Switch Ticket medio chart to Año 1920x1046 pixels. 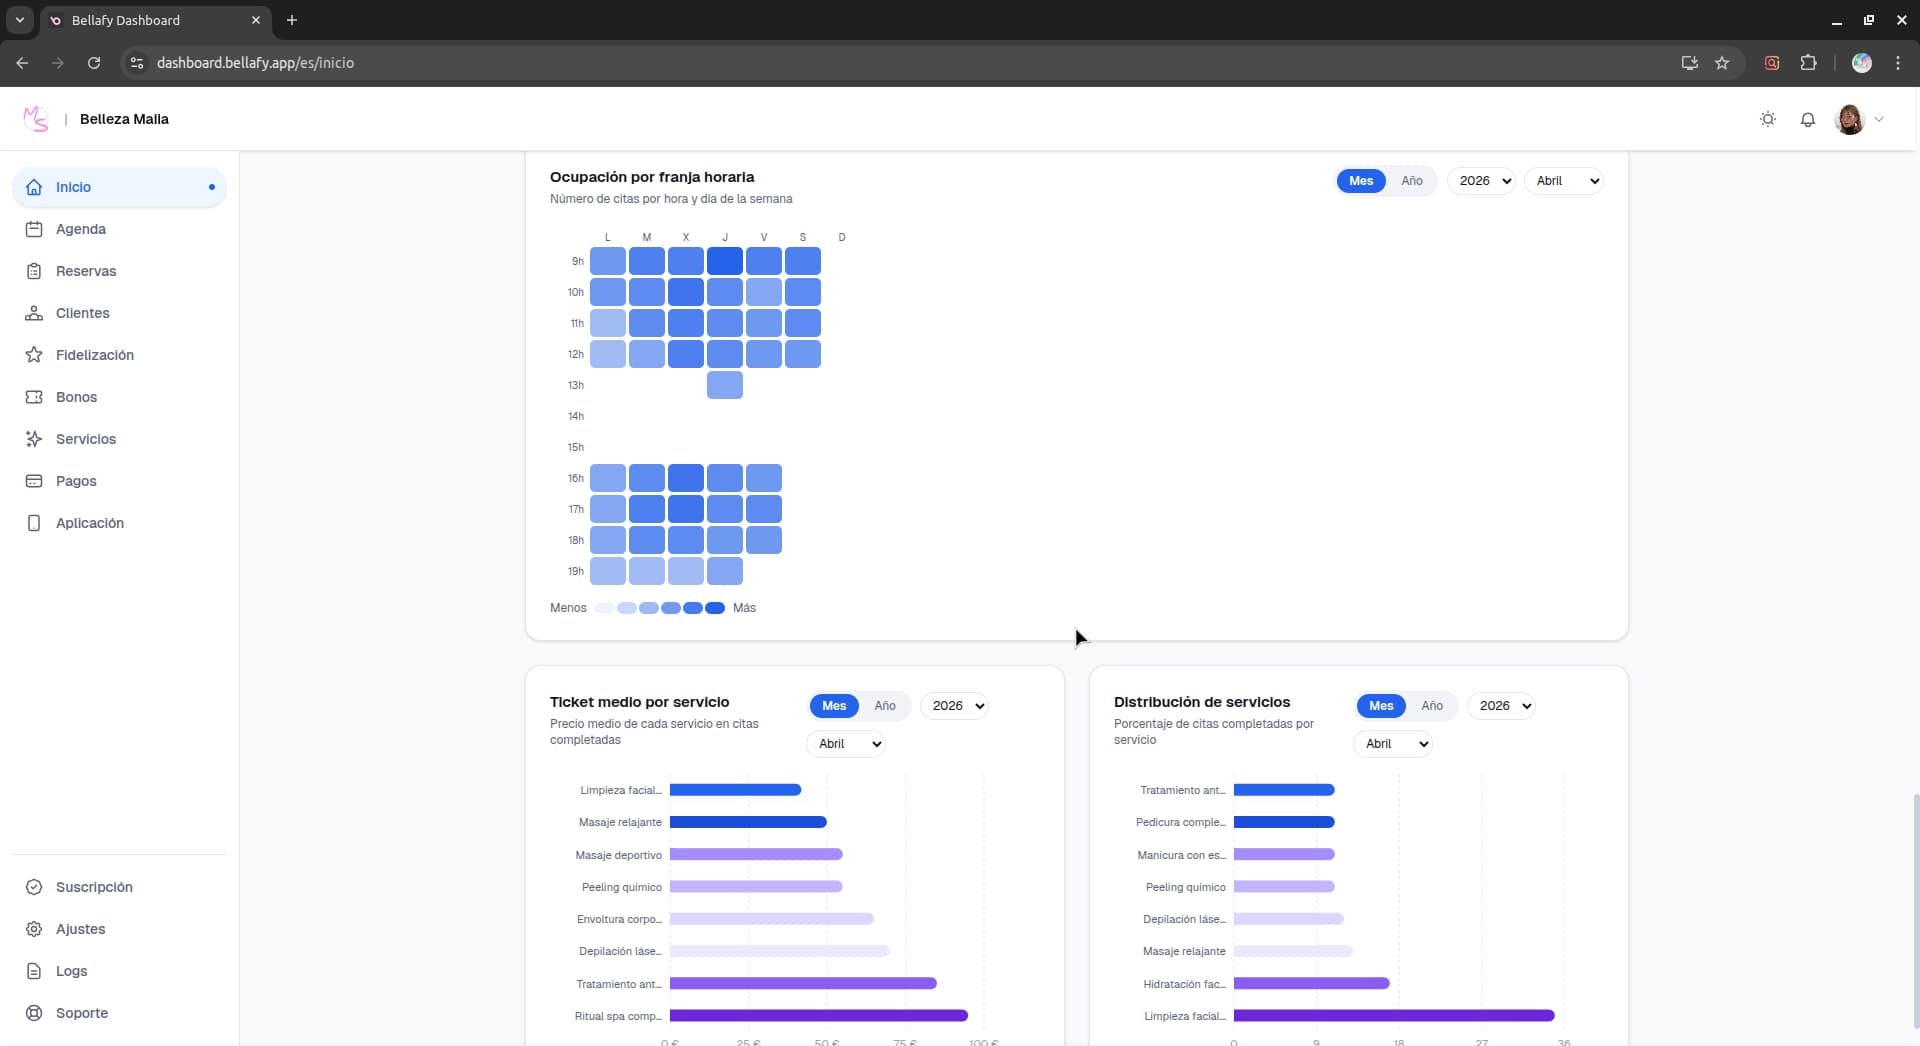tap(885, 706)
